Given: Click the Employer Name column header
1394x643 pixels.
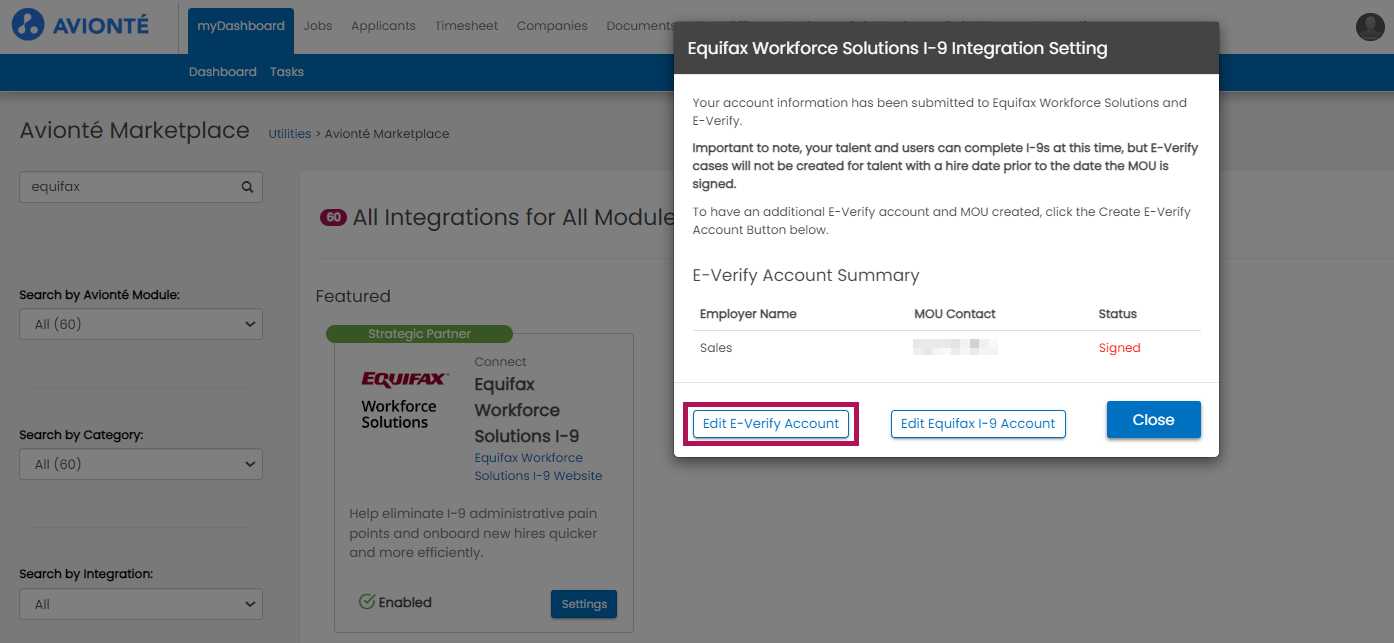Looking at the screenshot, I should (748, 314).
